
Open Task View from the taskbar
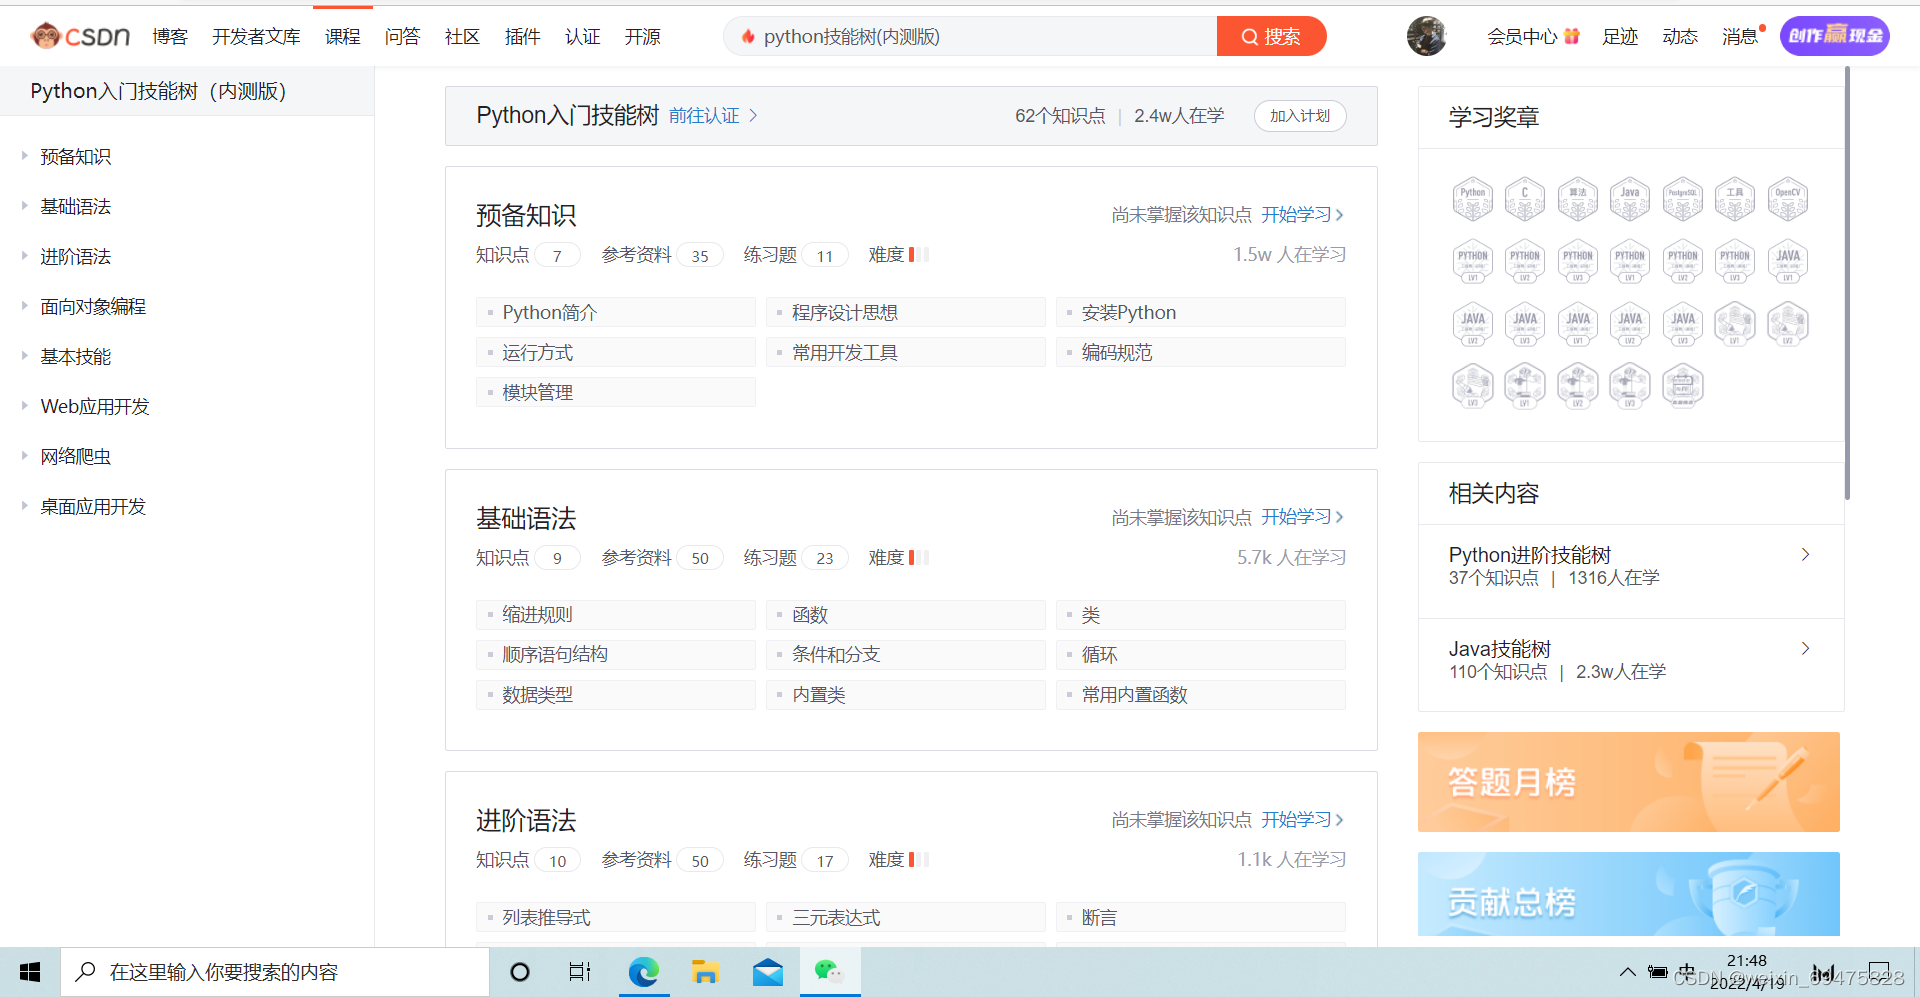580,972
